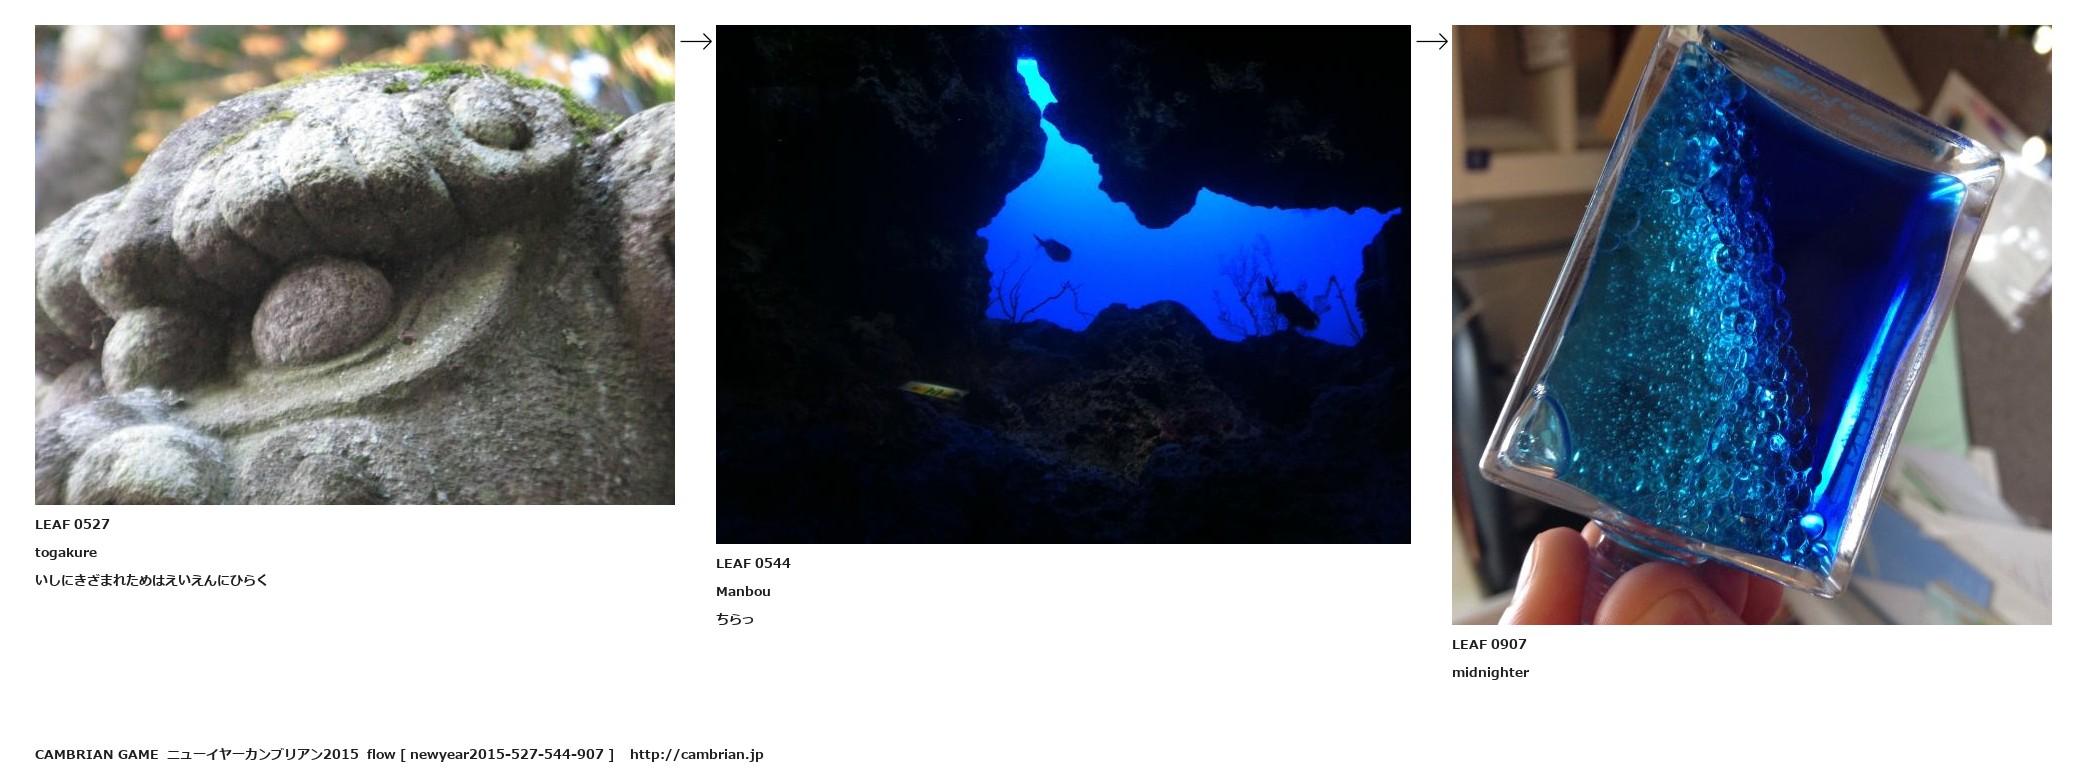
Task: Click the LEAF 0544 label
Action: click(753, 563)
